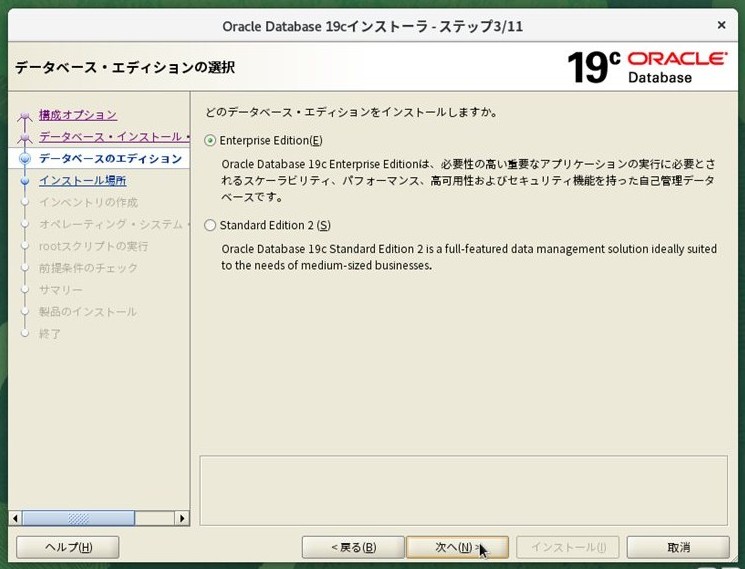Select the Enterprise Edition radio button
Screen dimensions: 745x569
[x=210, y=141]
